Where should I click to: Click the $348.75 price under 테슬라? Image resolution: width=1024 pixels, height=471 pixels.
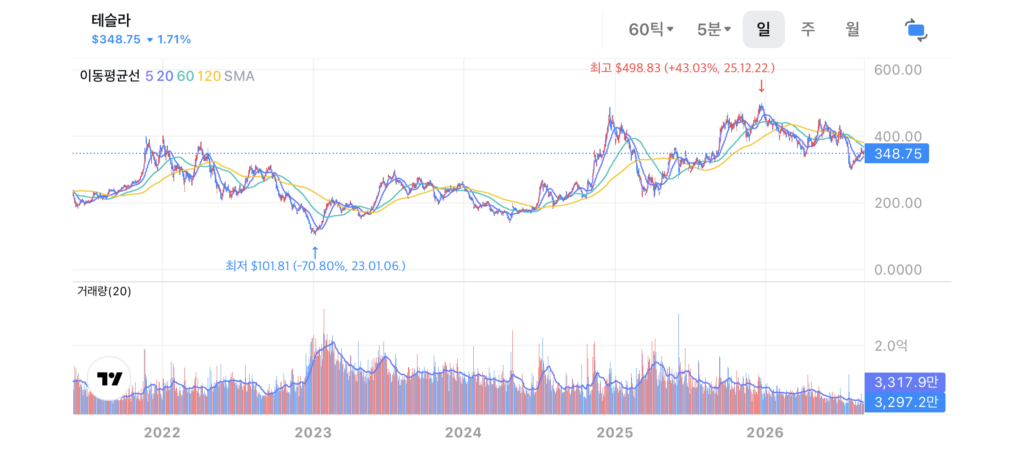point(116,40)
